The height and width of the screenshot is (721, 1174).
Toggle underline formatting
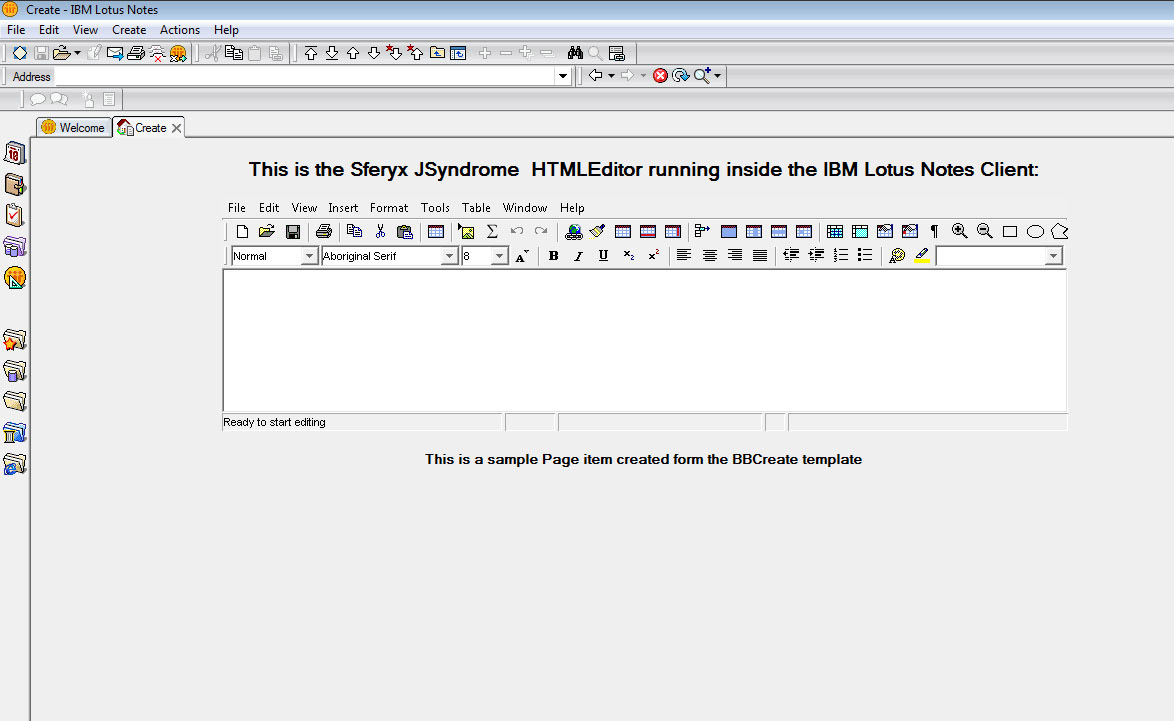coord(603,255)
